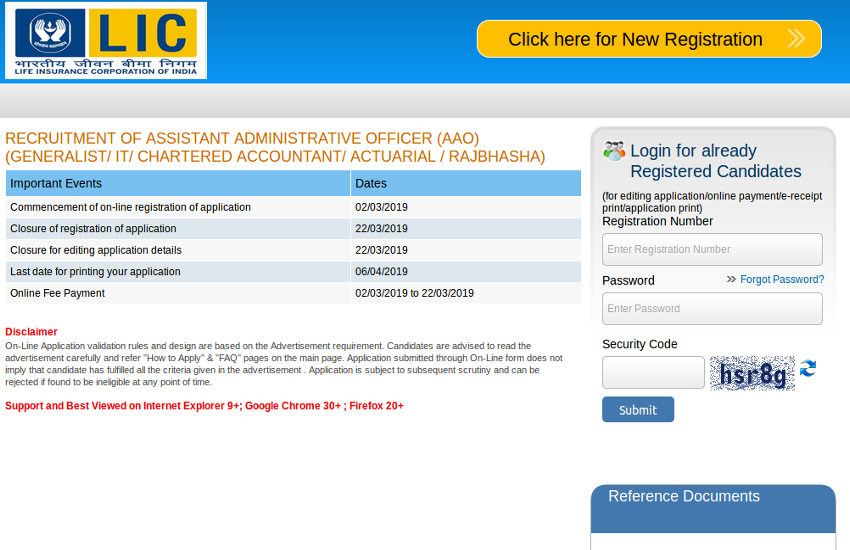Viewport: 850px width, 550px height.
Task: Click the Important Events column header
Action: tap(178, 183)
